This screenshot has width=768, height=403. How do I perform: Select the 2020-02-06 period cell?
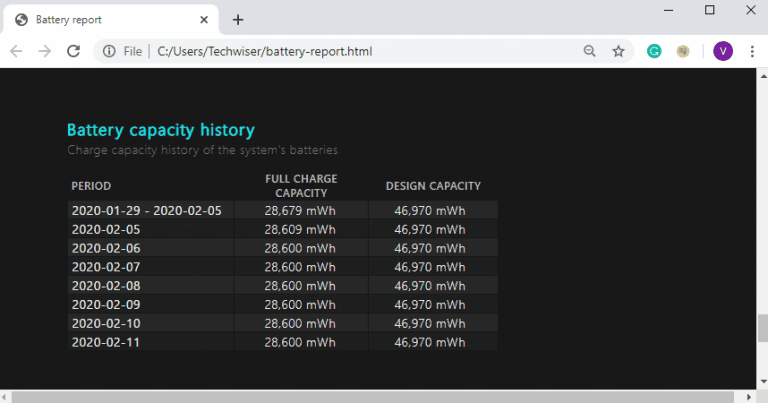point(150,248)
